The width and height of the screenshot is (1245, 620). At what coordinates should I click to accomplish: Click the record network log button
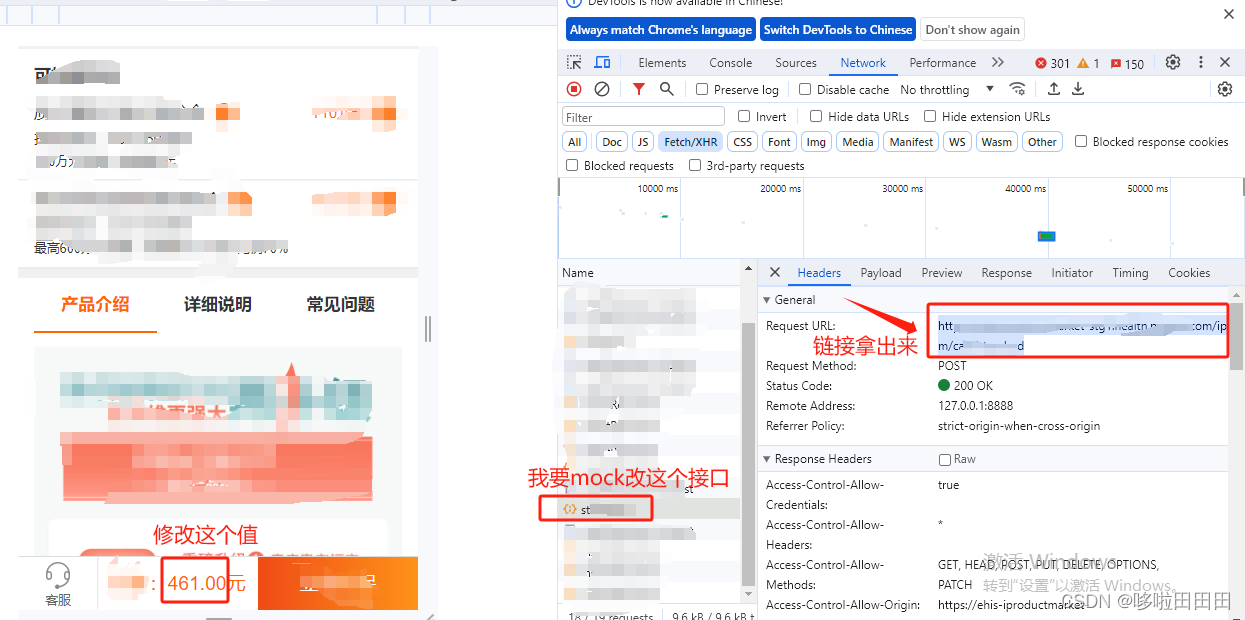click(573, 88)
